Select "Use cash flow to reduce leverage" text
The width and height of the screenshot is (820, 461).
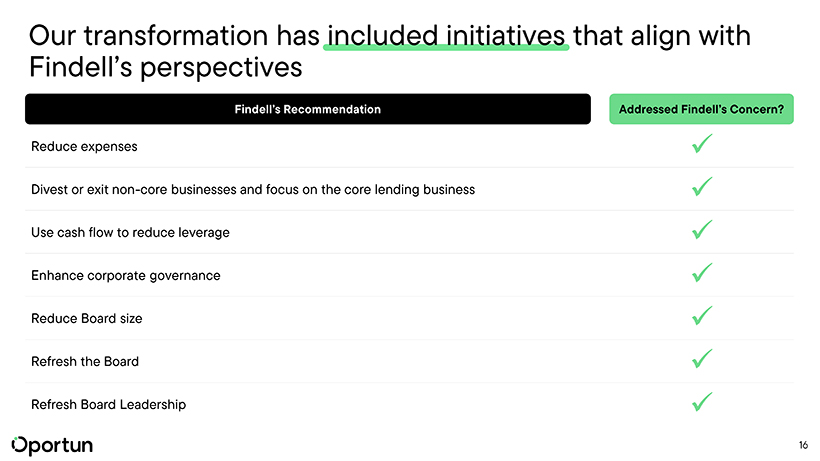[x=130, y=232]
